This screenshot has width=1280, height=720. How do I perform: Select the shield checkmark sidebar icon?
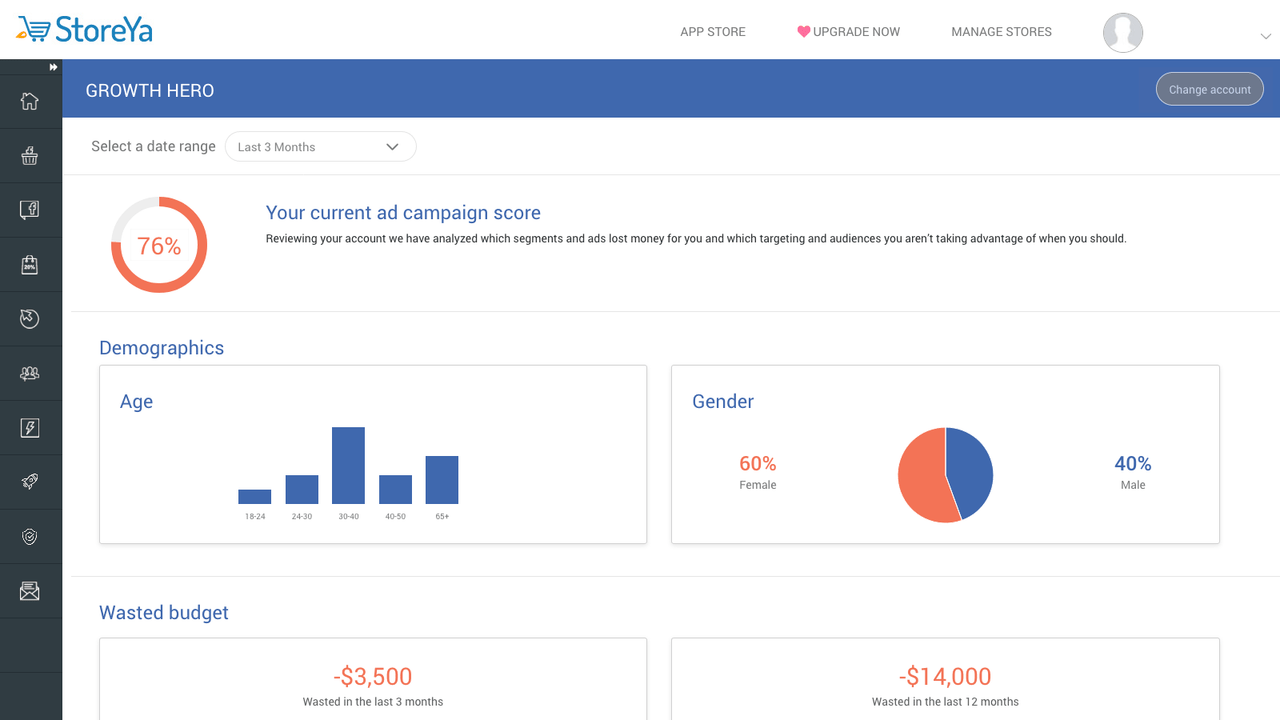point(30,537)
